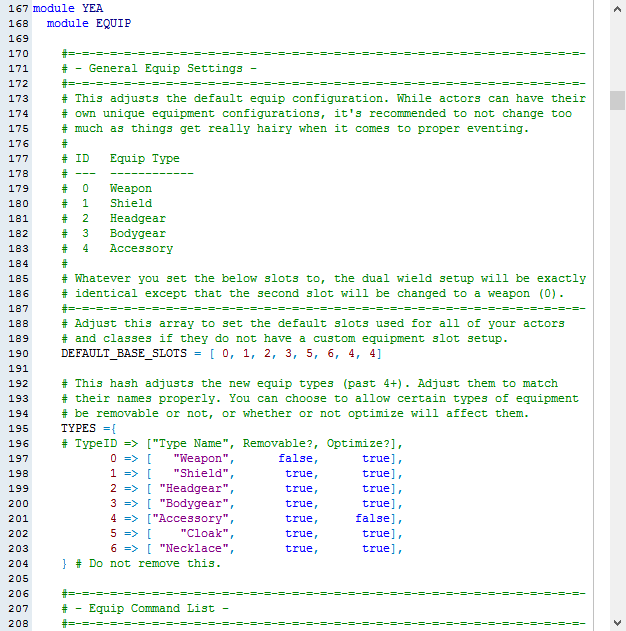The height and width of the screenshot is (631, 626).
Task: Click the "Cloak" string on line 202
Action: tap(204, 533)
